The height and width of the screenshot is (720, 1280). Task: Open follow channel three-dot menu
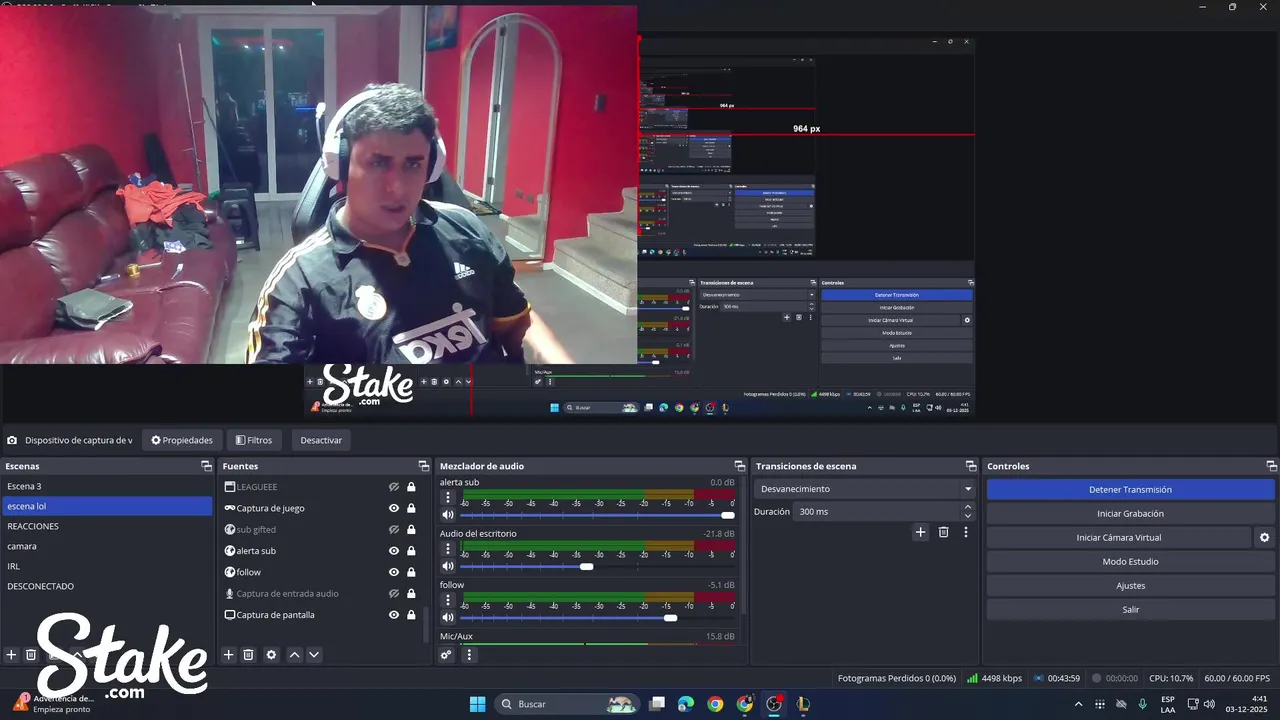pyautogui.click(x=448, y=600)
